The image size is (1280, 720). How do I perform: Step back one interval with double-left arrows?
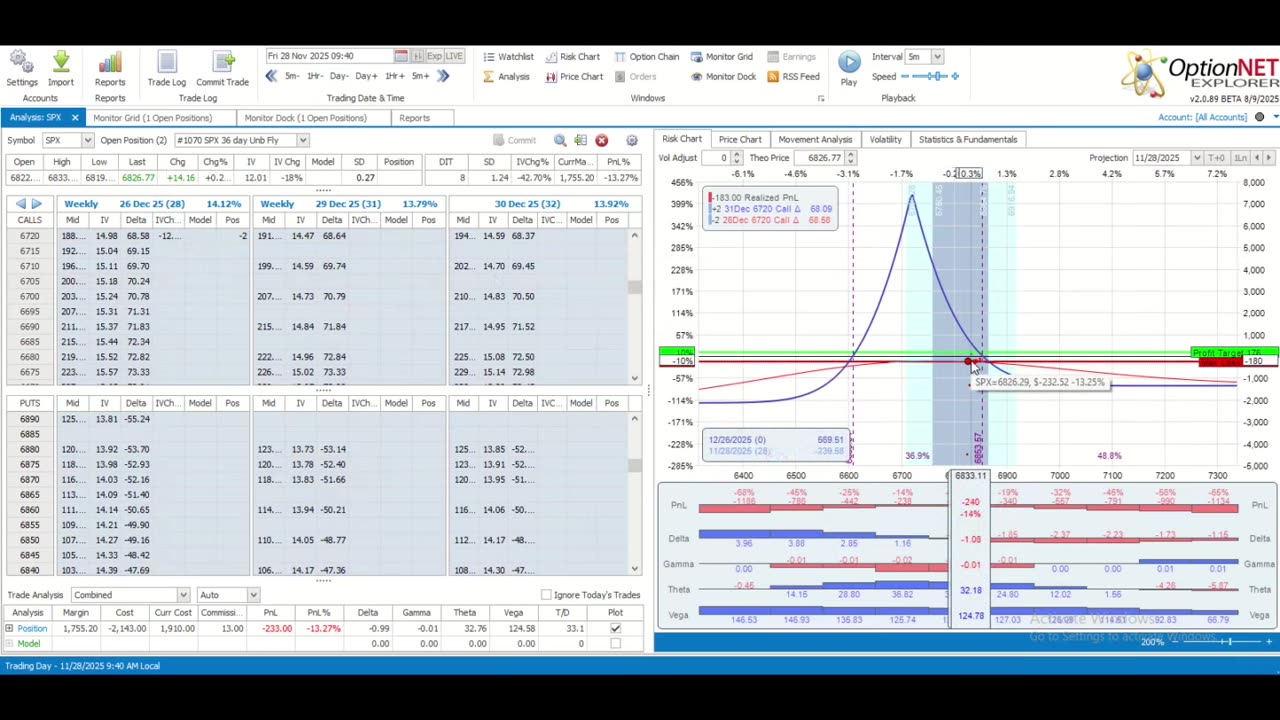pos(271,76)
